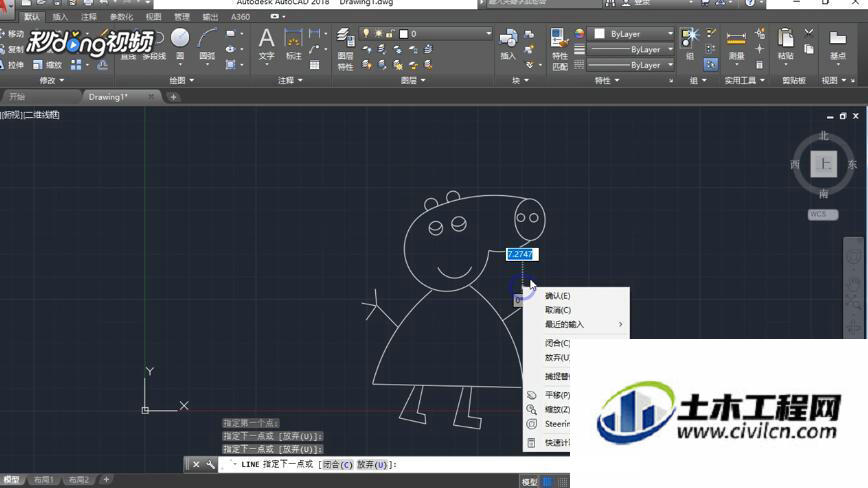Image resolution: width=868 pixels, height=488 pixels.
Task: Expand the 修改 (Modify) panel
Action: point(51,81)
